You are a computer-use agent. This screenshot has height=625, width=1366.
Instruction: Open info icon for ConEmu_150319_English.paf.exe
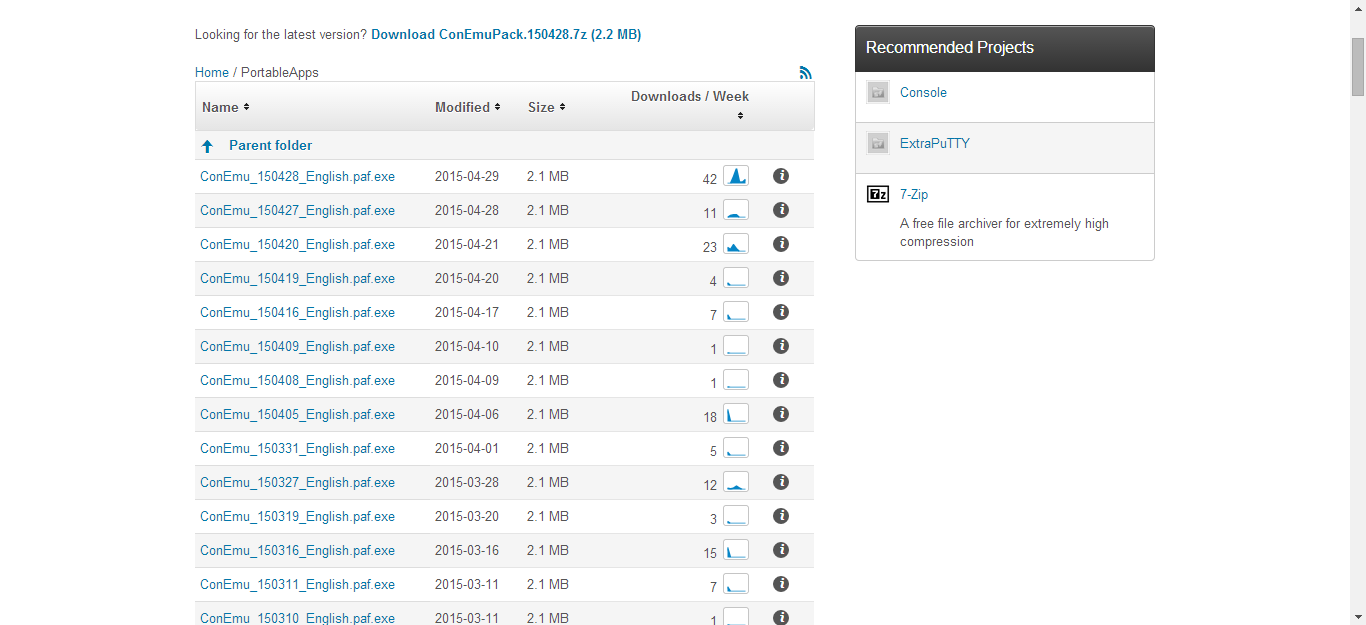781,516
